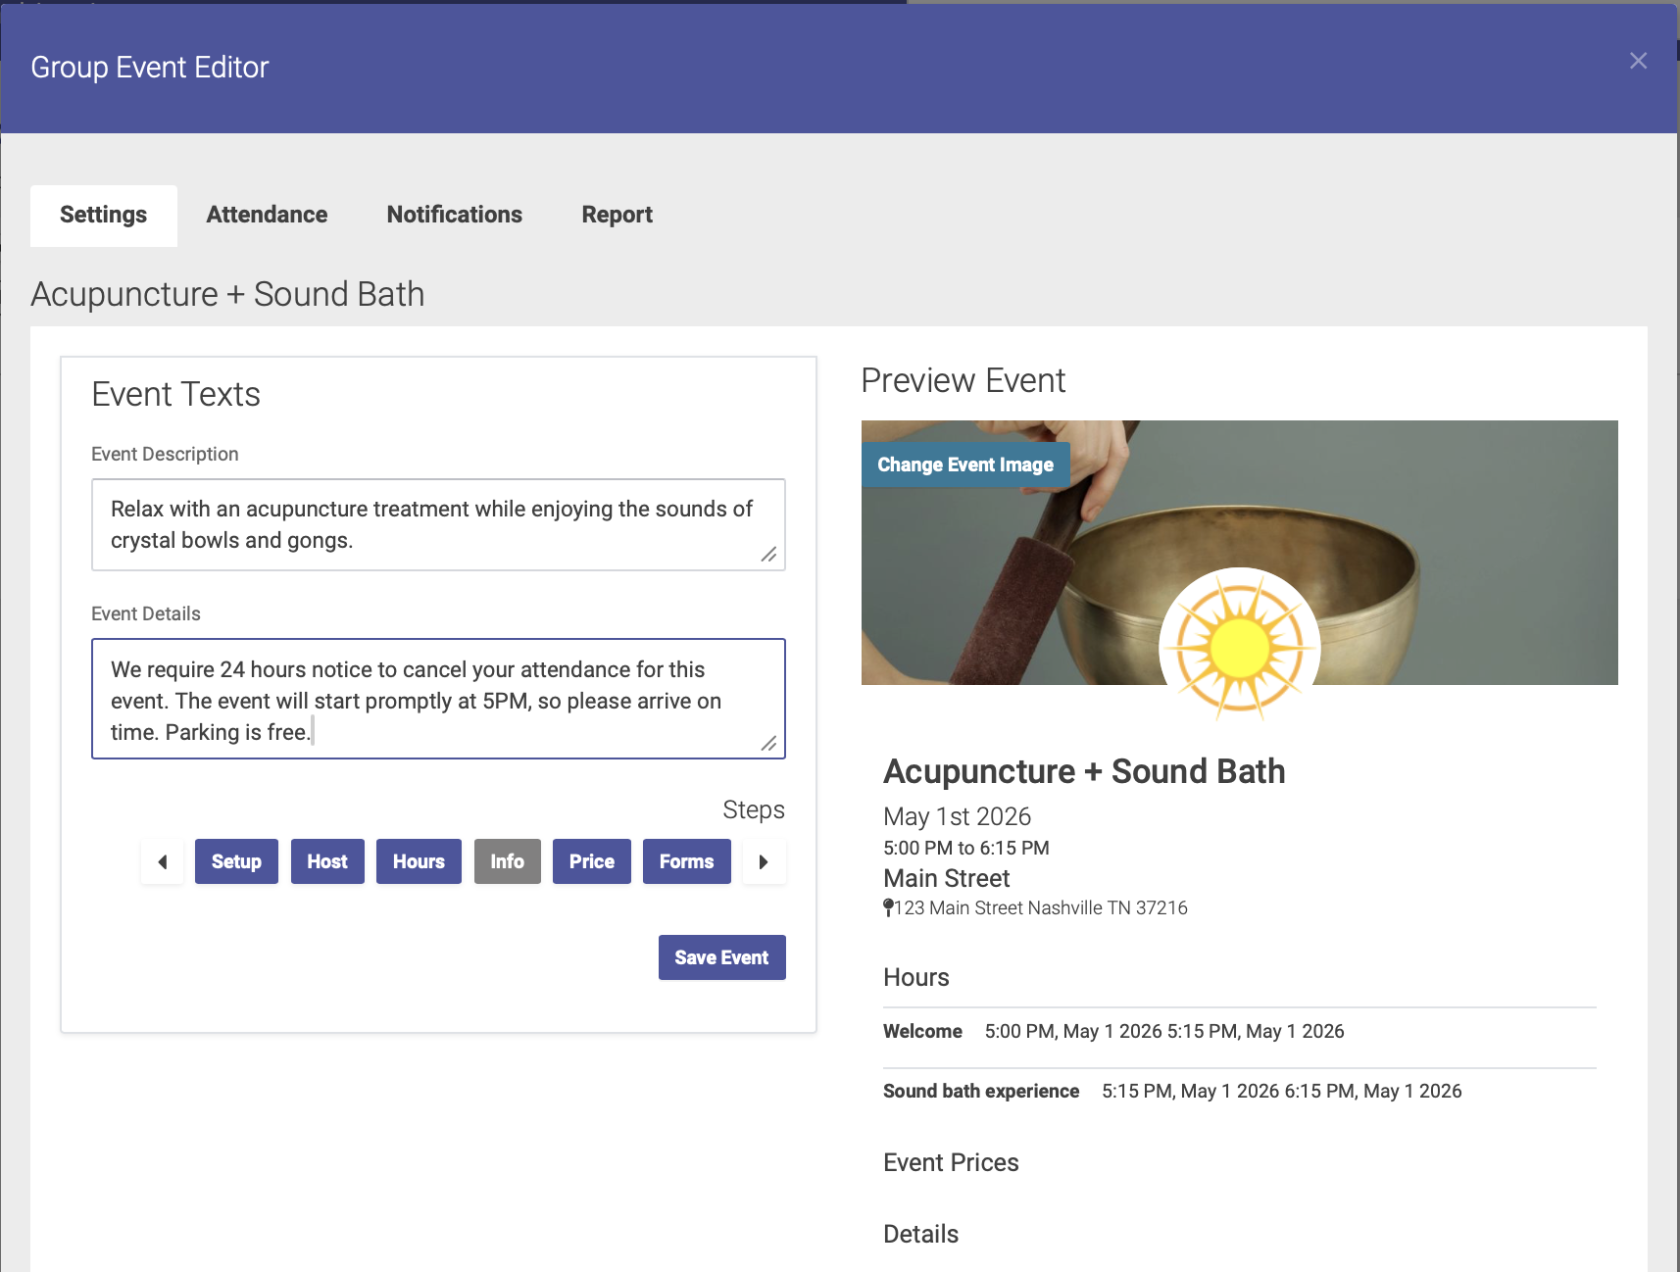Click into the Event Description text field
The width and height of the screenshot is (1680, 1272).
pos(430,524)
